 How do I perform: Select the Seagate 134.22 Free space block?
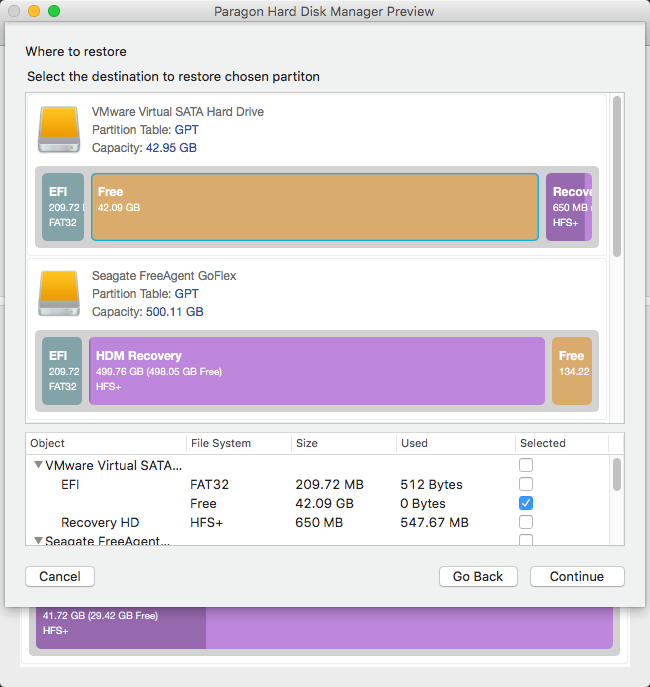pyautogui.click(x=572, y=371)
